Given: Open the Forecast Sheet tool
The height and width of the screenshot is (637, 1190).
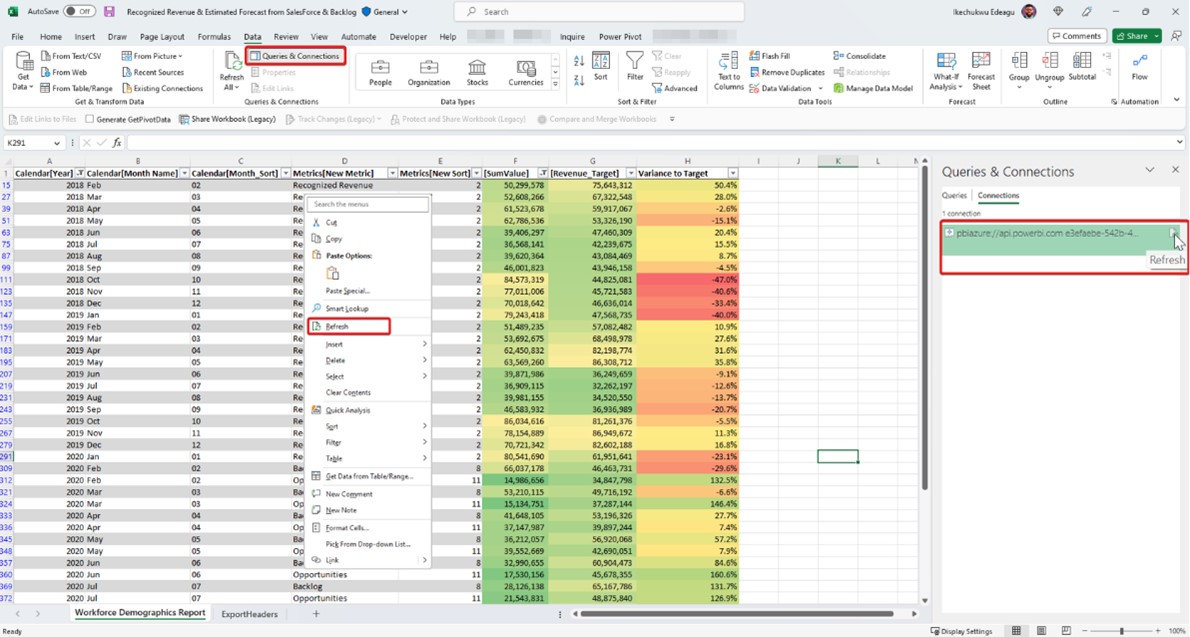Looking at the screenshot, I should point(981,62).
